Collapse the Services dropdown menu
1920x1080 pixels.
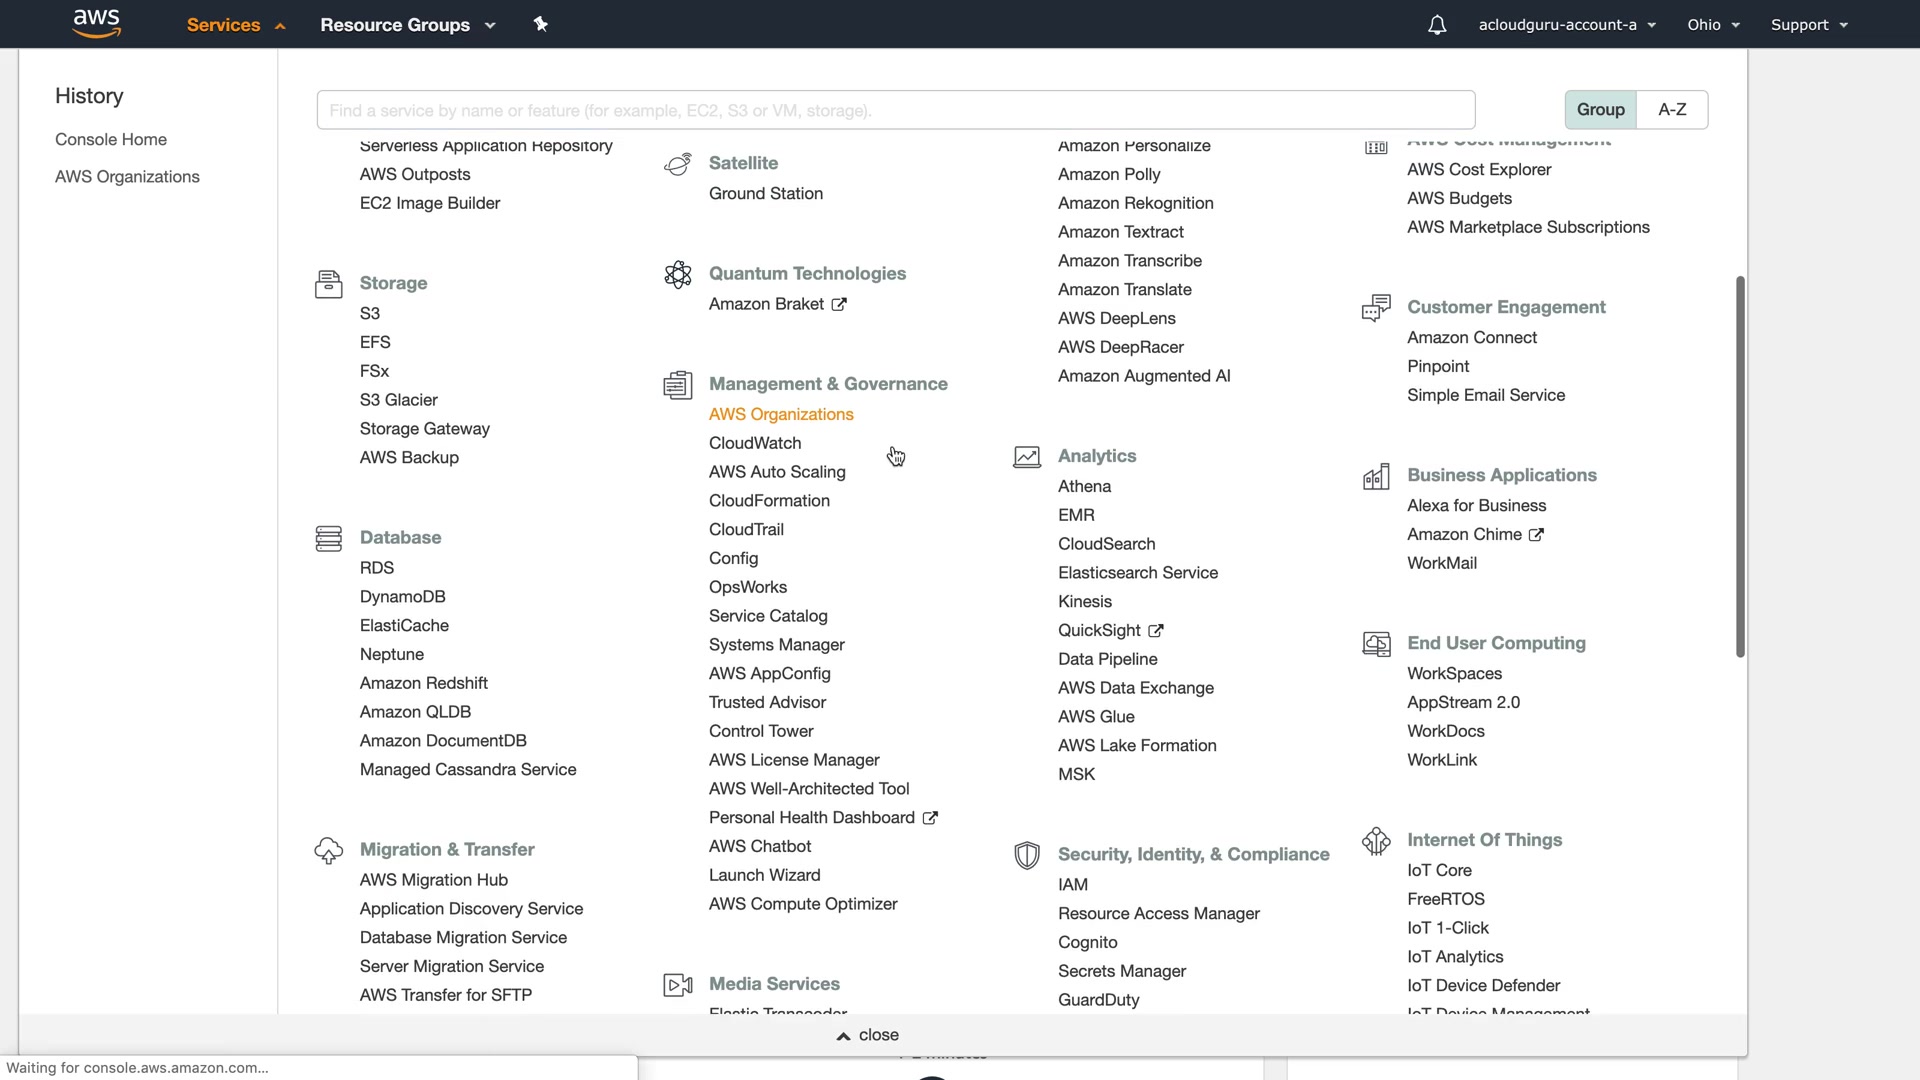coord(236,25)
